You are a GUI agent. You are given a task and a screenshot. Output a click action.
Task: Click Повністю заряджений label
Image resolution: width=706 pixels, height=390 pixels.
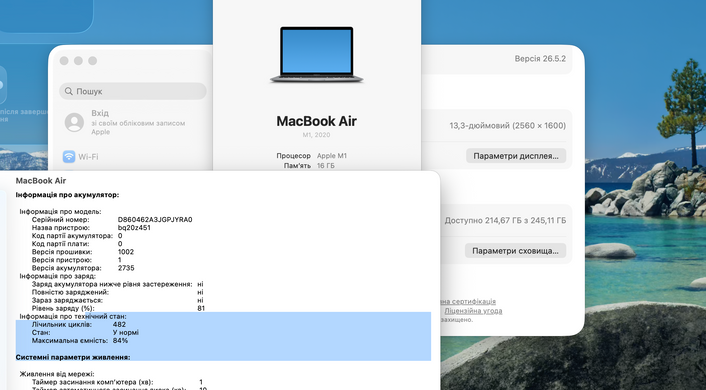[x=70, y=292]
